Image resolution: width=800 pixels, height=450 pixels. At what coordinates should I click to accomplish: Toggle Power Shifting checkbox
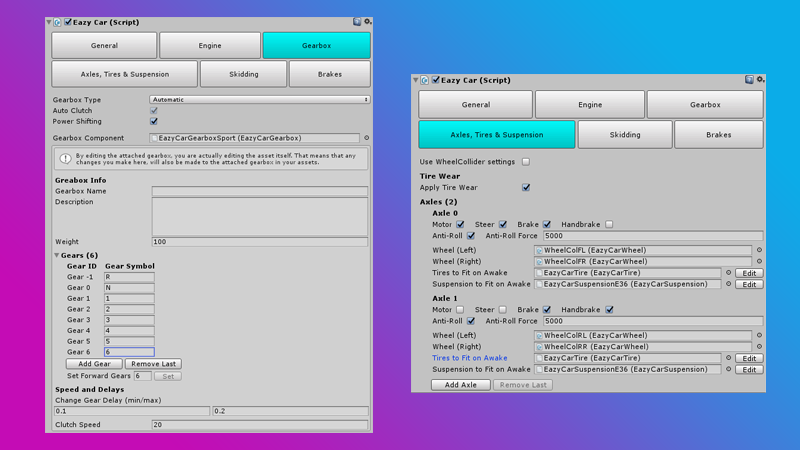click(154, 121)
